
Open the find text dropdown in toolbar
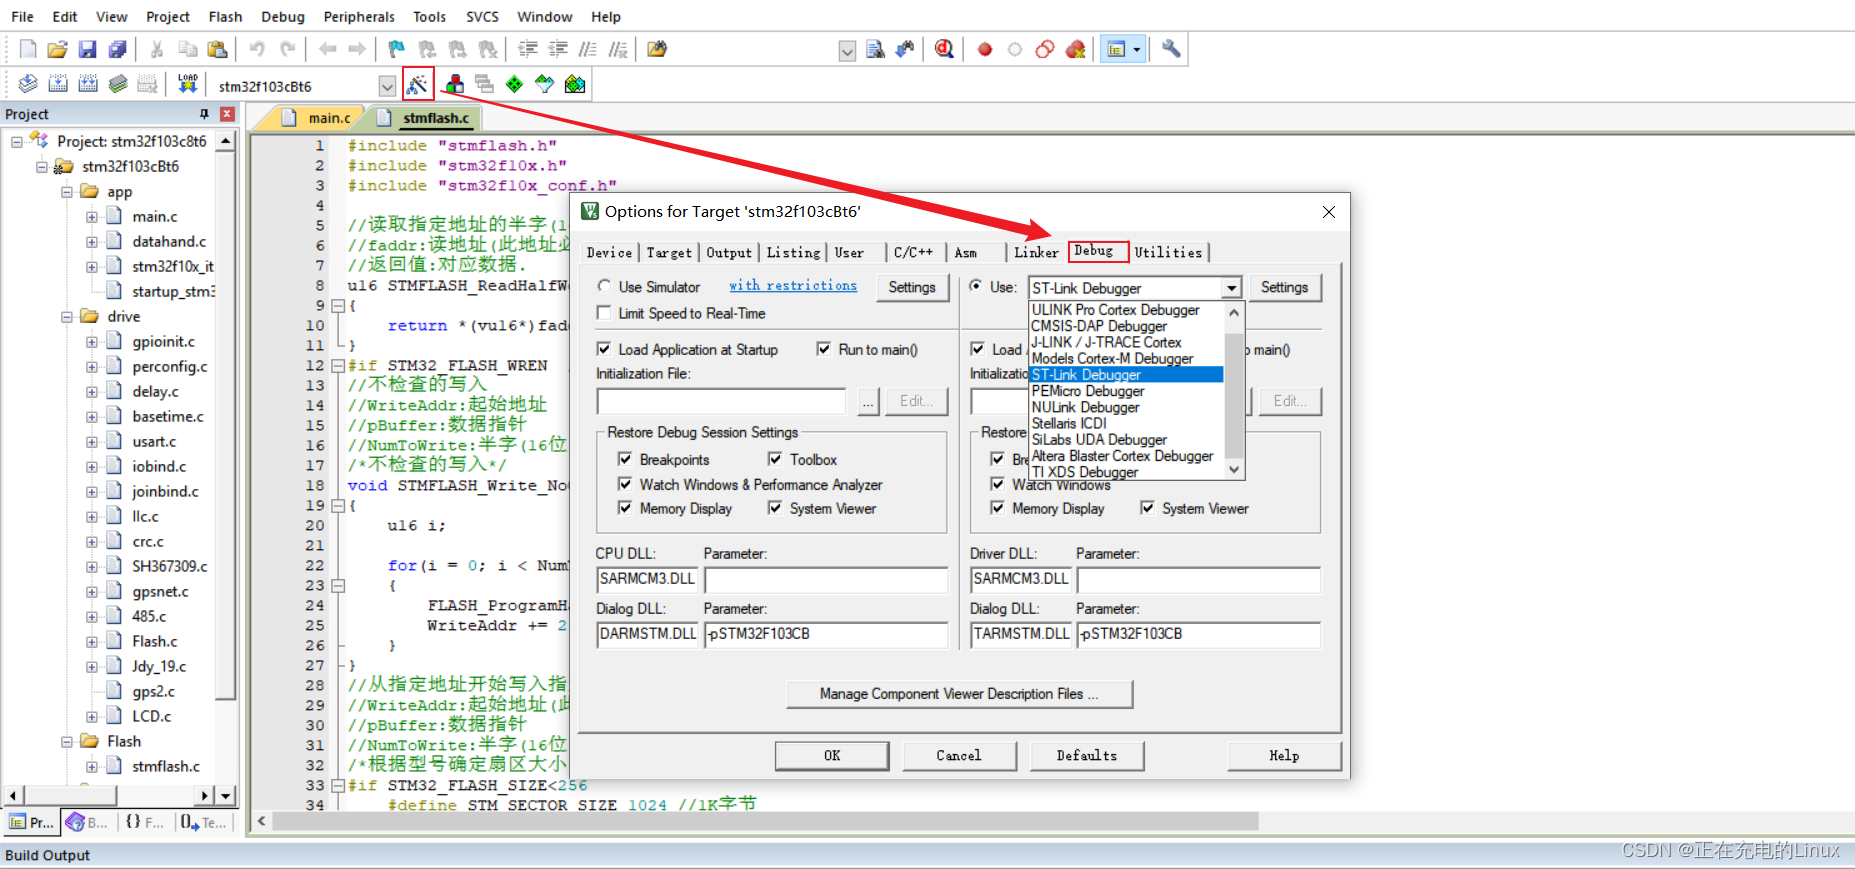[847, 51]
